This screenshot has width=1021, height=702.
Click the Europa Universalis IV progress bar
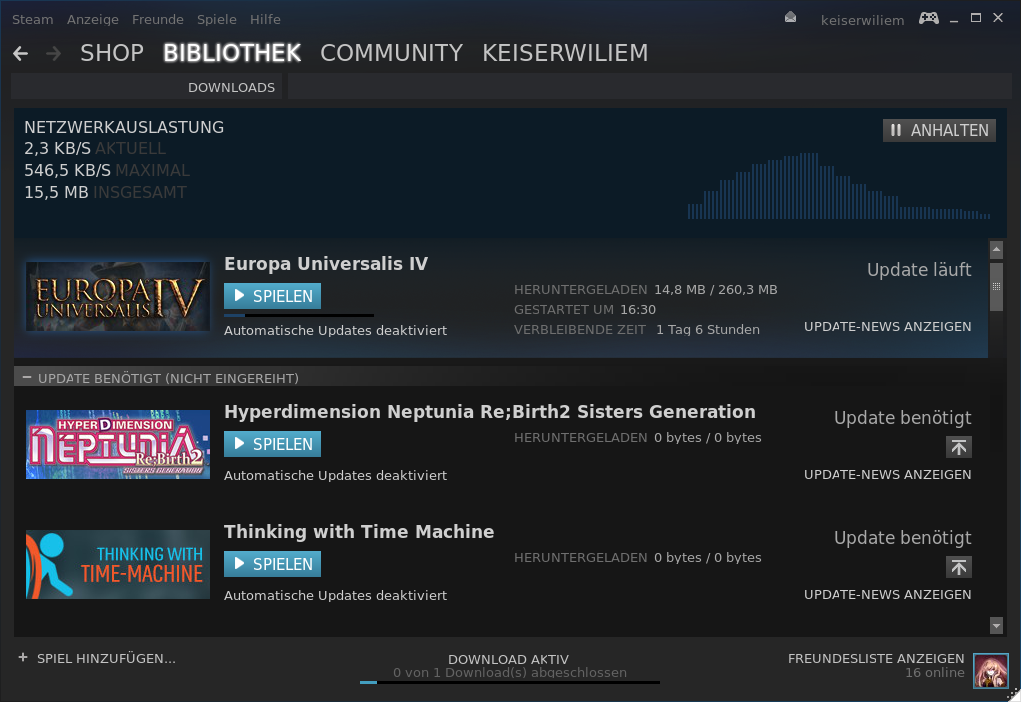click(x=299, y=316)
